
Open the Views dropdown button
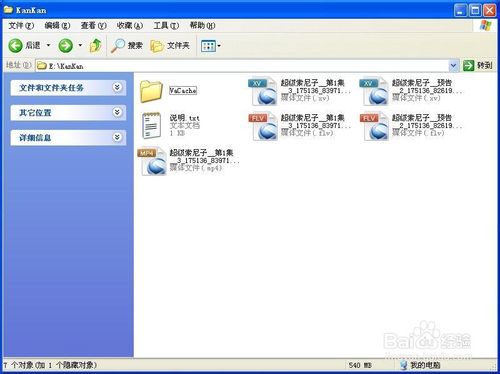pos(211,46)
